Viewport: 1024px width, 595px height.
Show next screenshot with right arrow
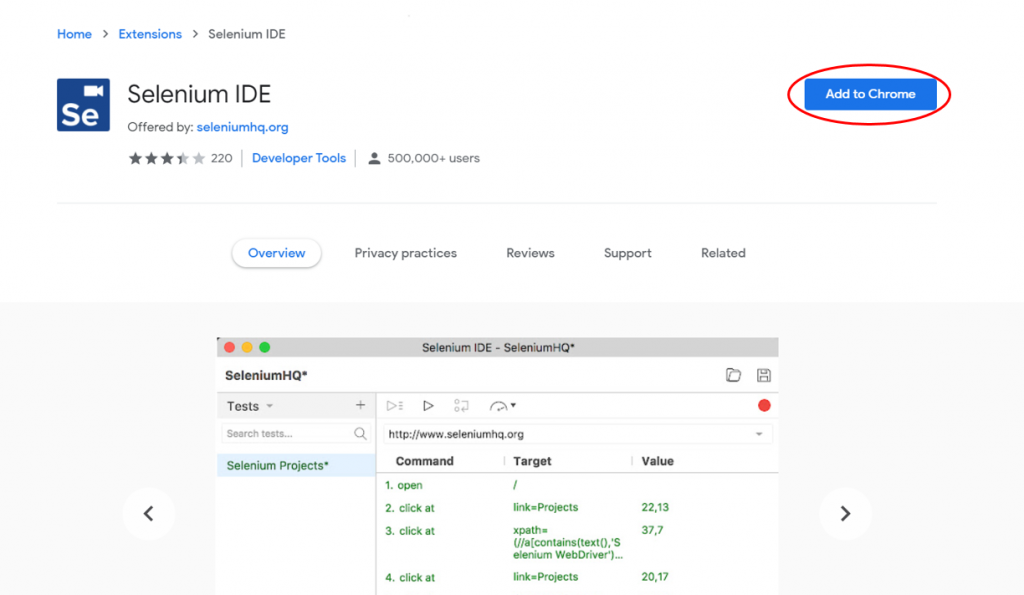[x=845, y=513]
